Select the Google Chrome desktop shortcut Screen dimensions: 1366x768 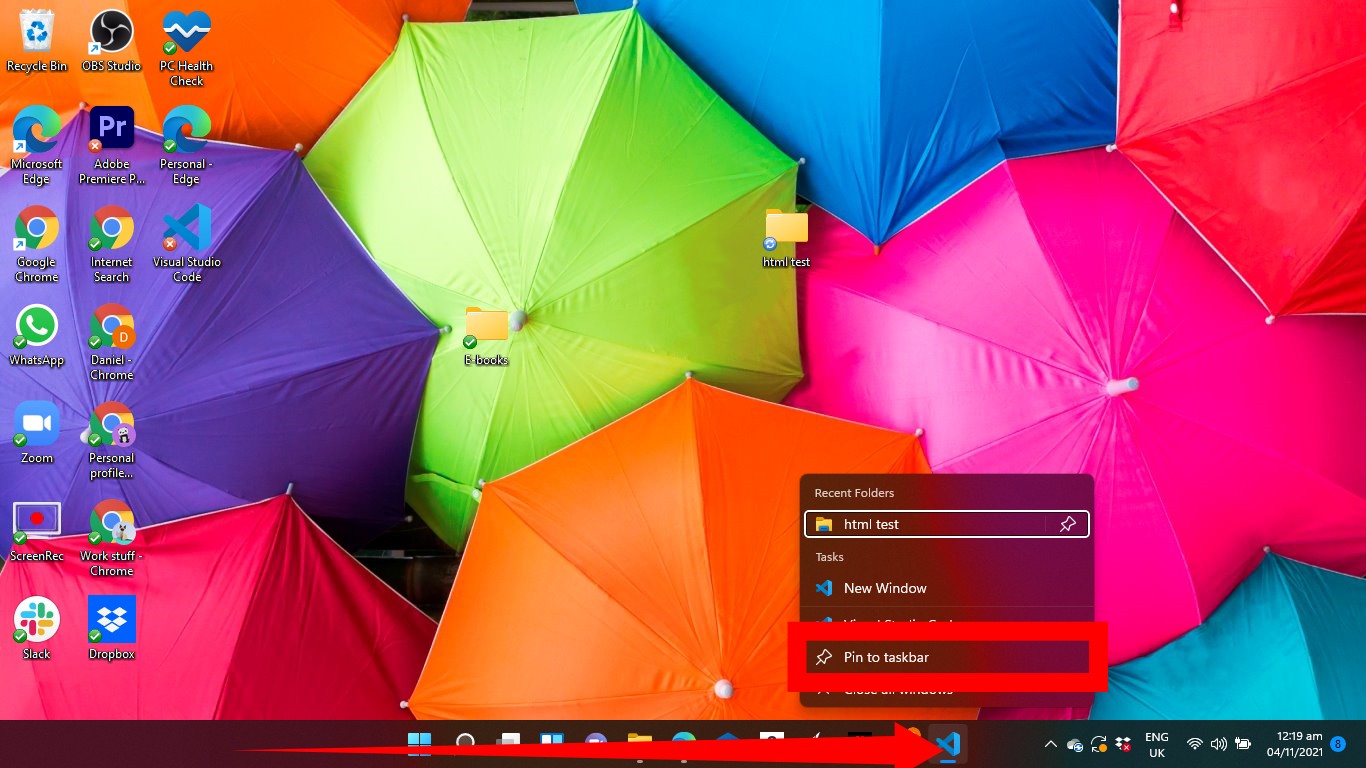tap(37, 243)
